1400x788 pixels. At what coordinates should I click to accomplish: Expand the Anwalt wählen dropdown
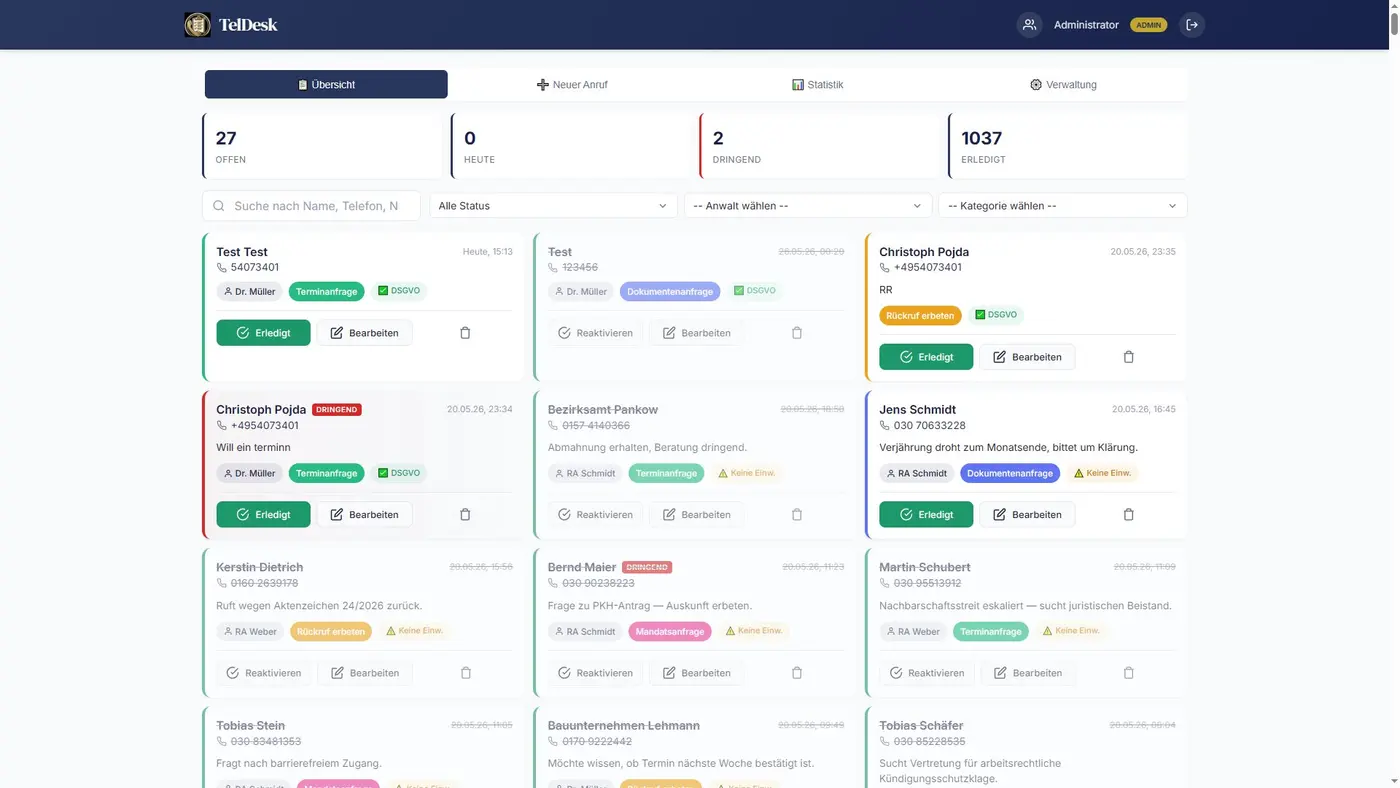point(808,206)
